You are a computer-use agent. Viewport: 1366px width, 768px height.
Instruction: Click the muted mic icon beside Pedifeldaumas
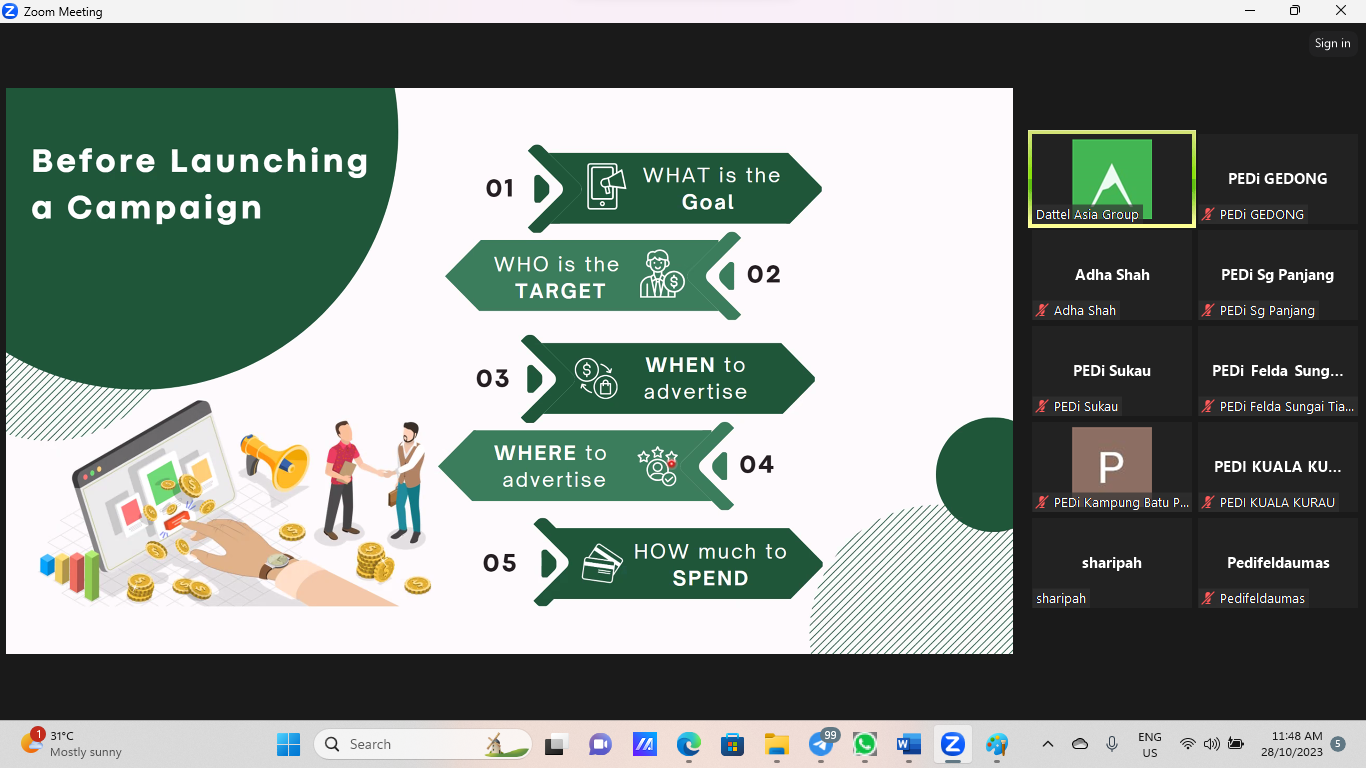click(x=1209, y=599)
